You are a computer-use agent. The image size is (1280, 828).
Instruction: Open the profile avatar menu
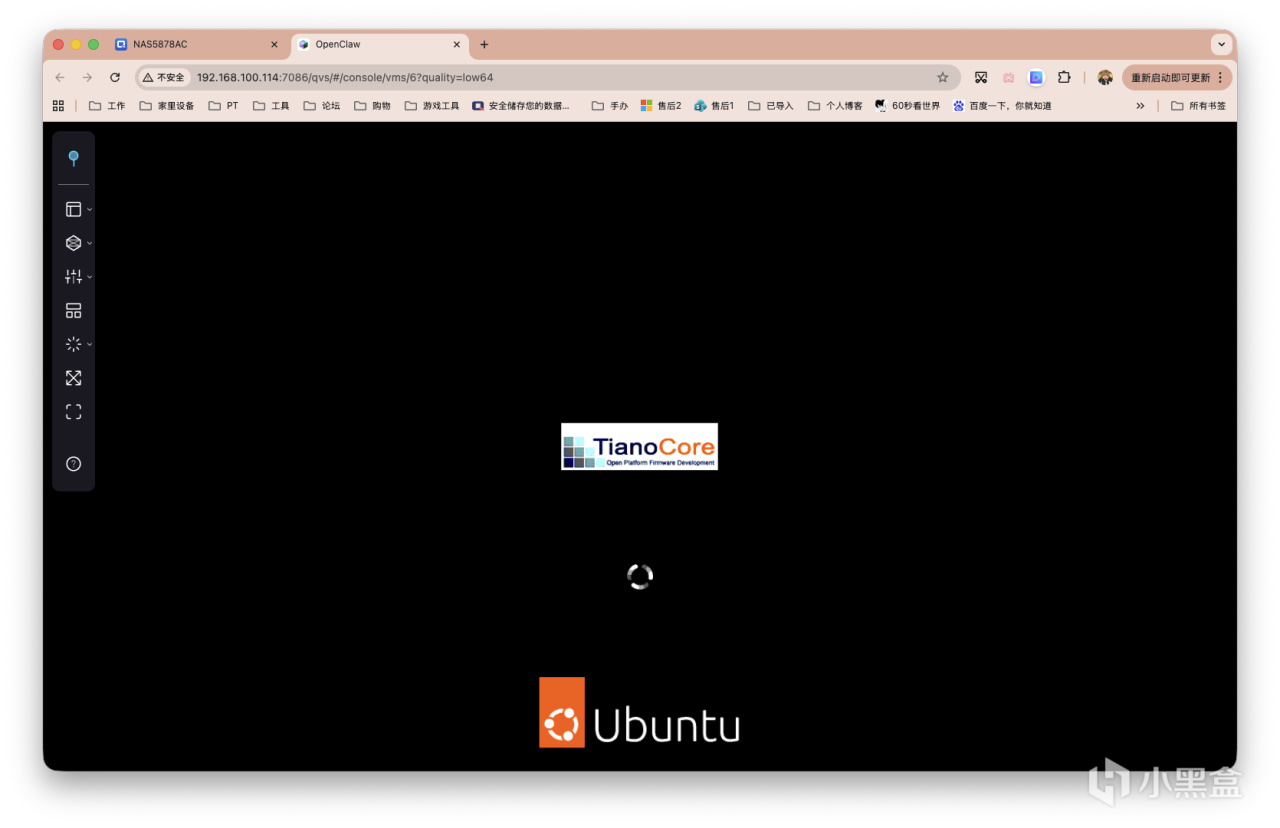(x=1105, y=77)
